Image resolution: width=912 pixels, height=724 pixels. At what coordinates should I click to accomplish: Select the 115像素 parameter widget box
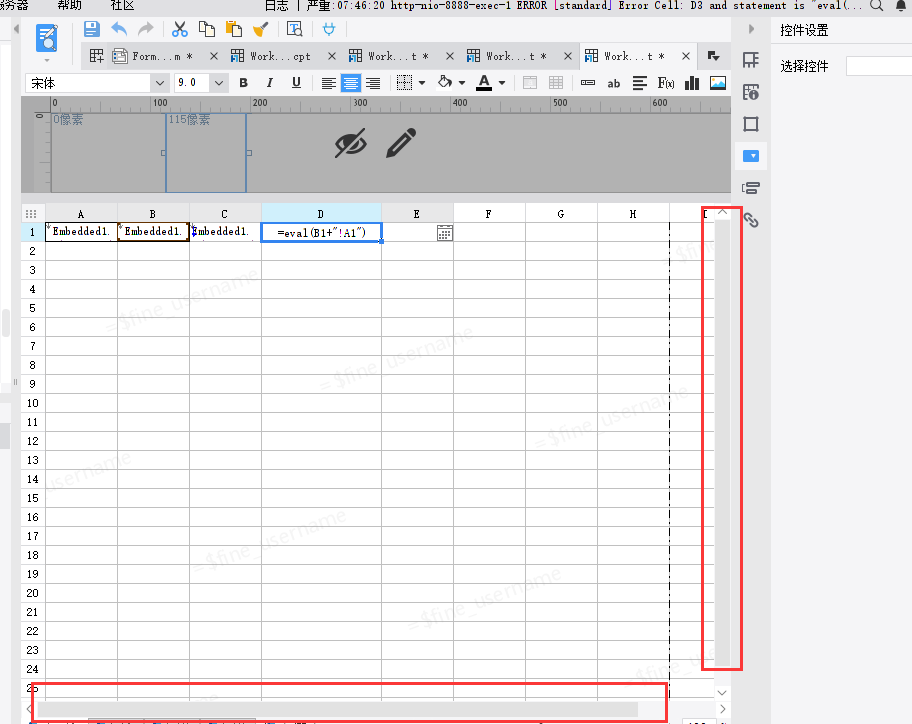[x=206, y=153]
